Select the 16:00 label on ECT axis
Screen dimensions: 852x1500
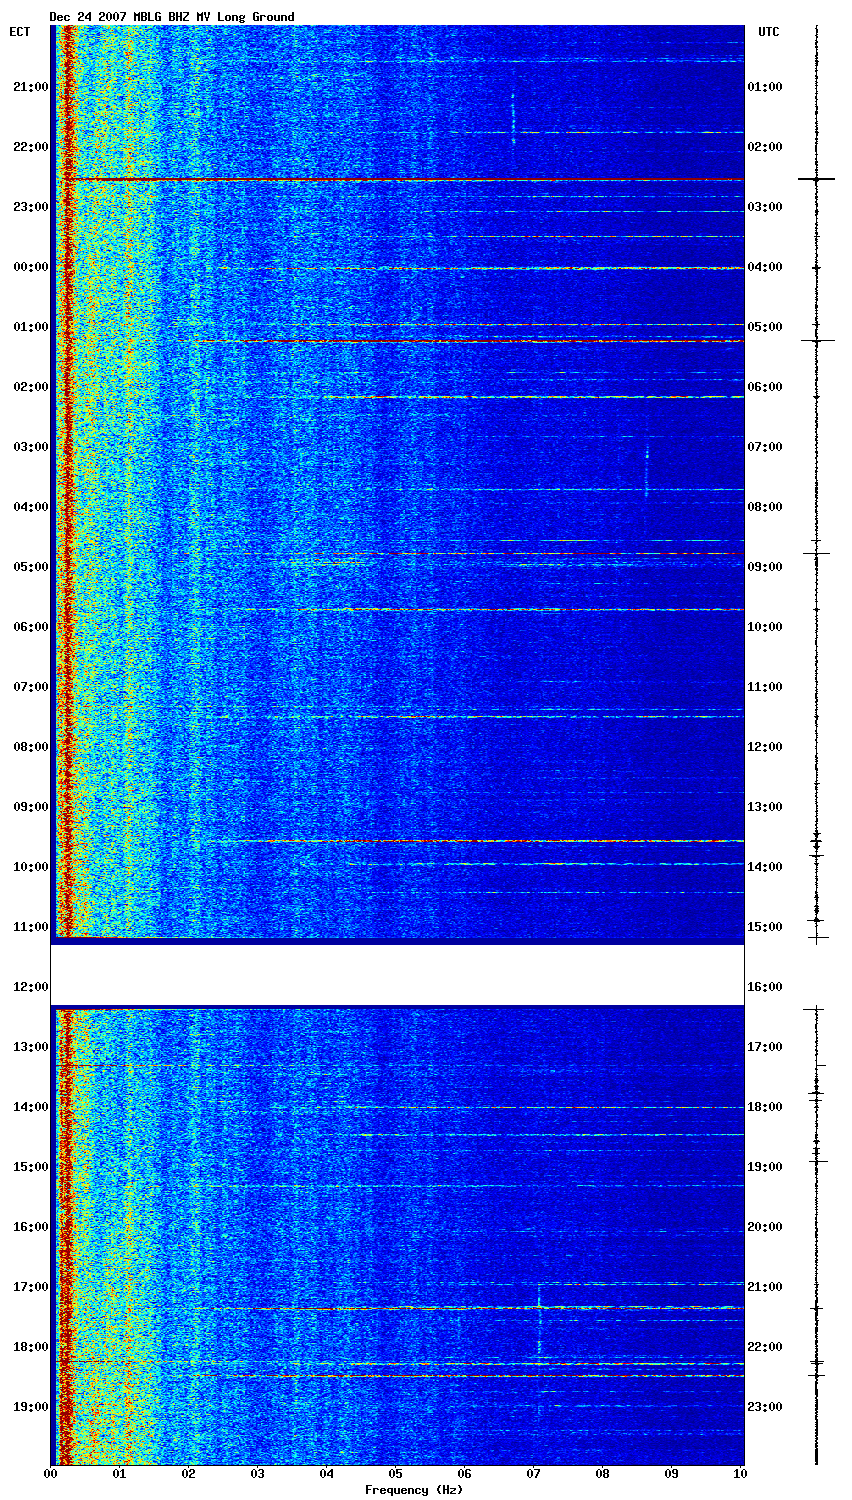(31, 1227)
